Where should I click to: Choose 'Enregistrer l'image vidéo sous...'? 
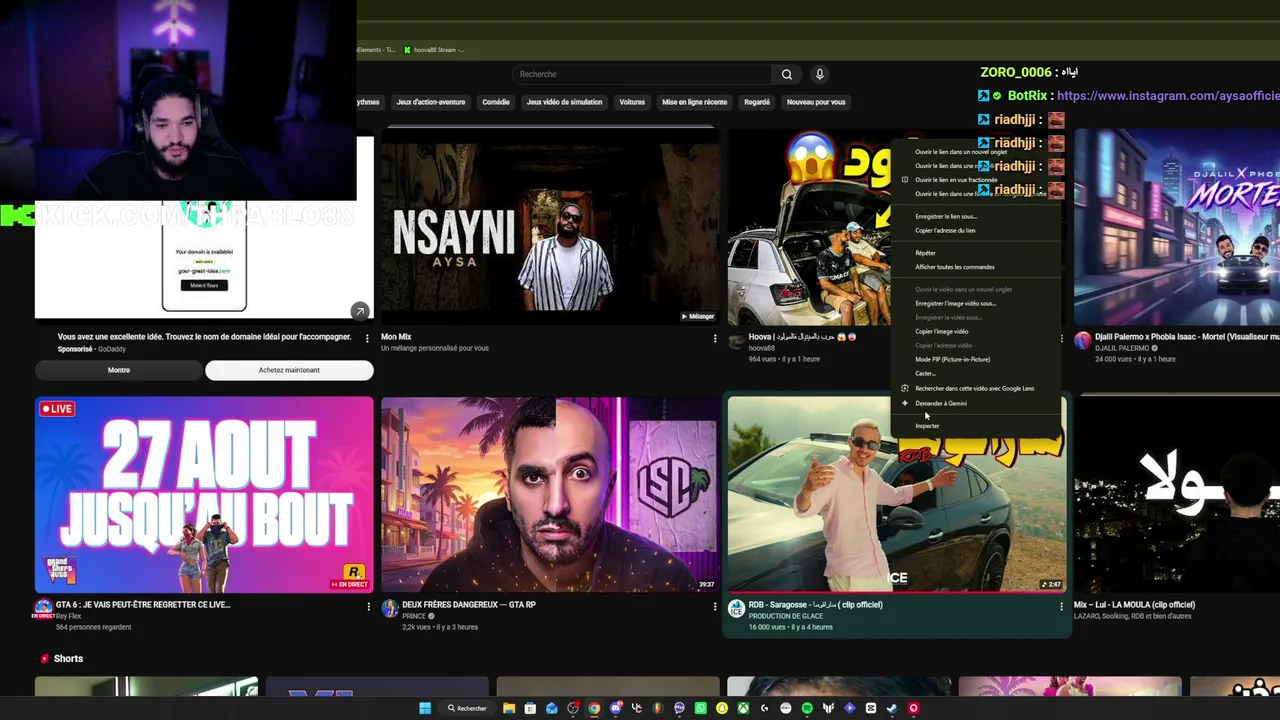point(956,303)
